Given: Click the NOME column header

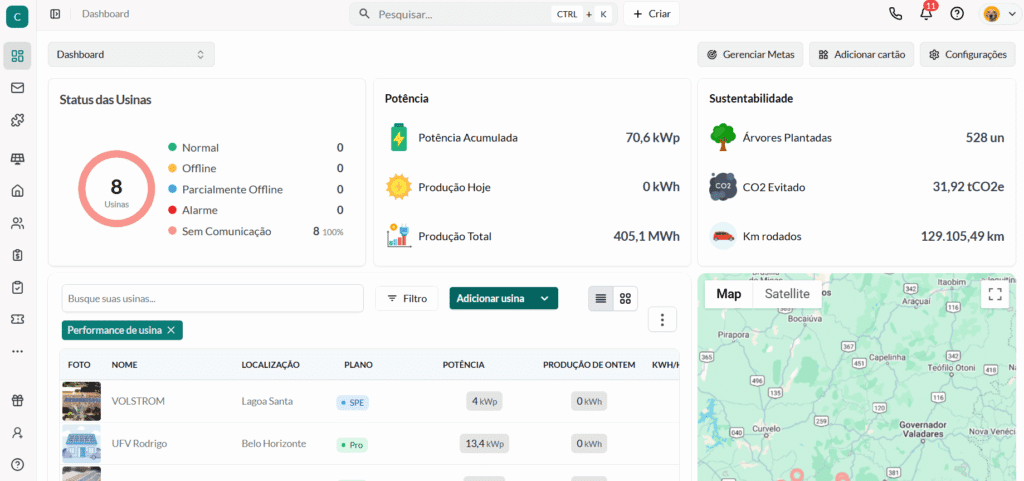Looking at the screenshot, I should [x=124, y=365].
